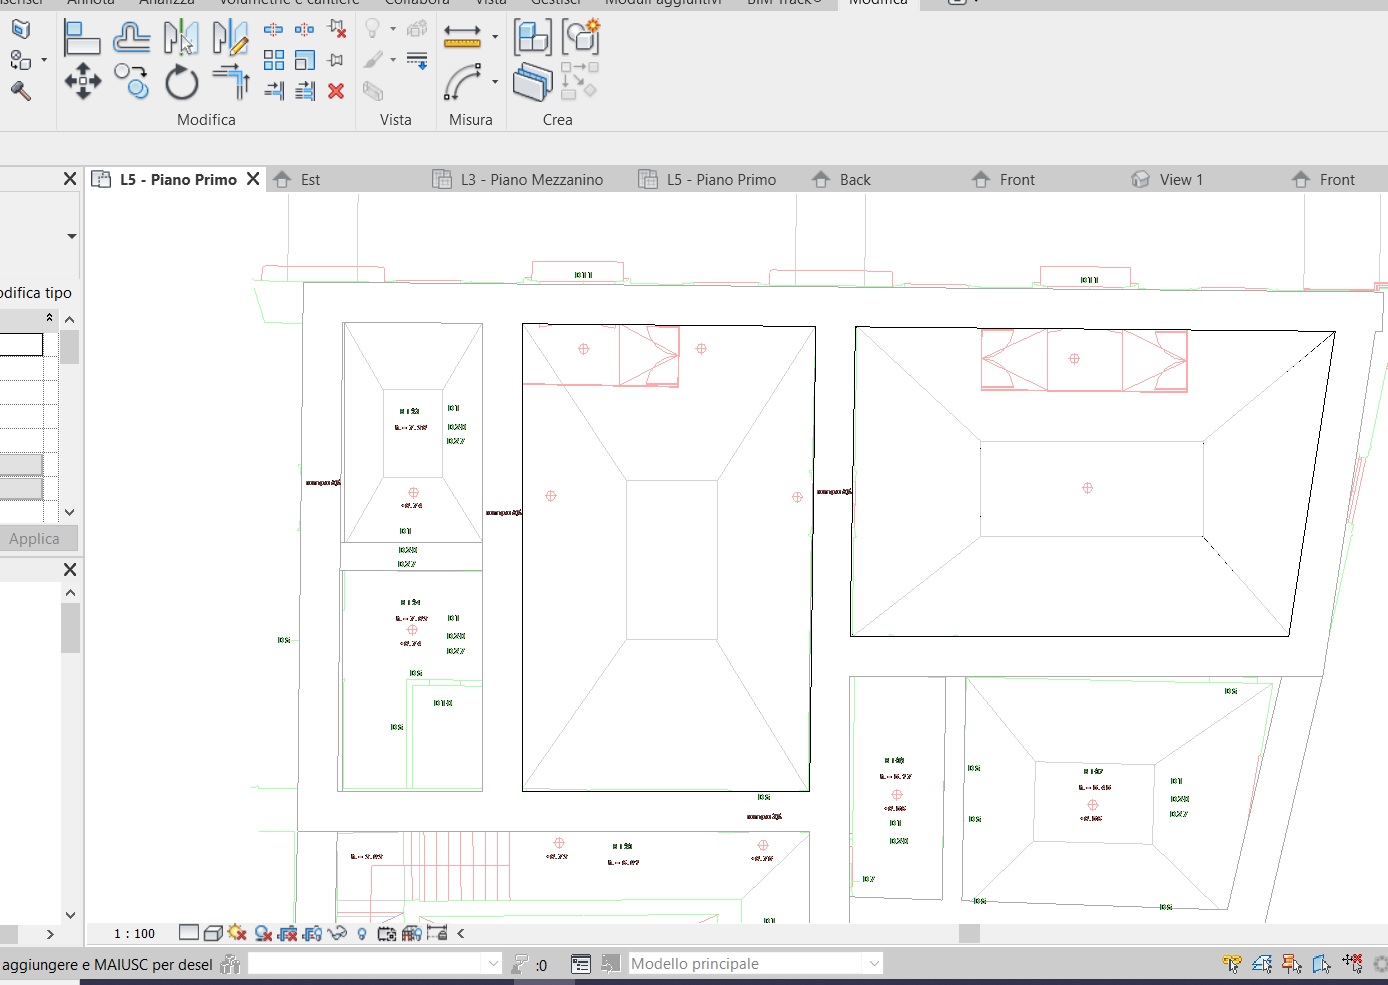The height and width of the screenshot is (985, 1388).
Task: Click the red Delete tool icon
Action: (335, 90)
